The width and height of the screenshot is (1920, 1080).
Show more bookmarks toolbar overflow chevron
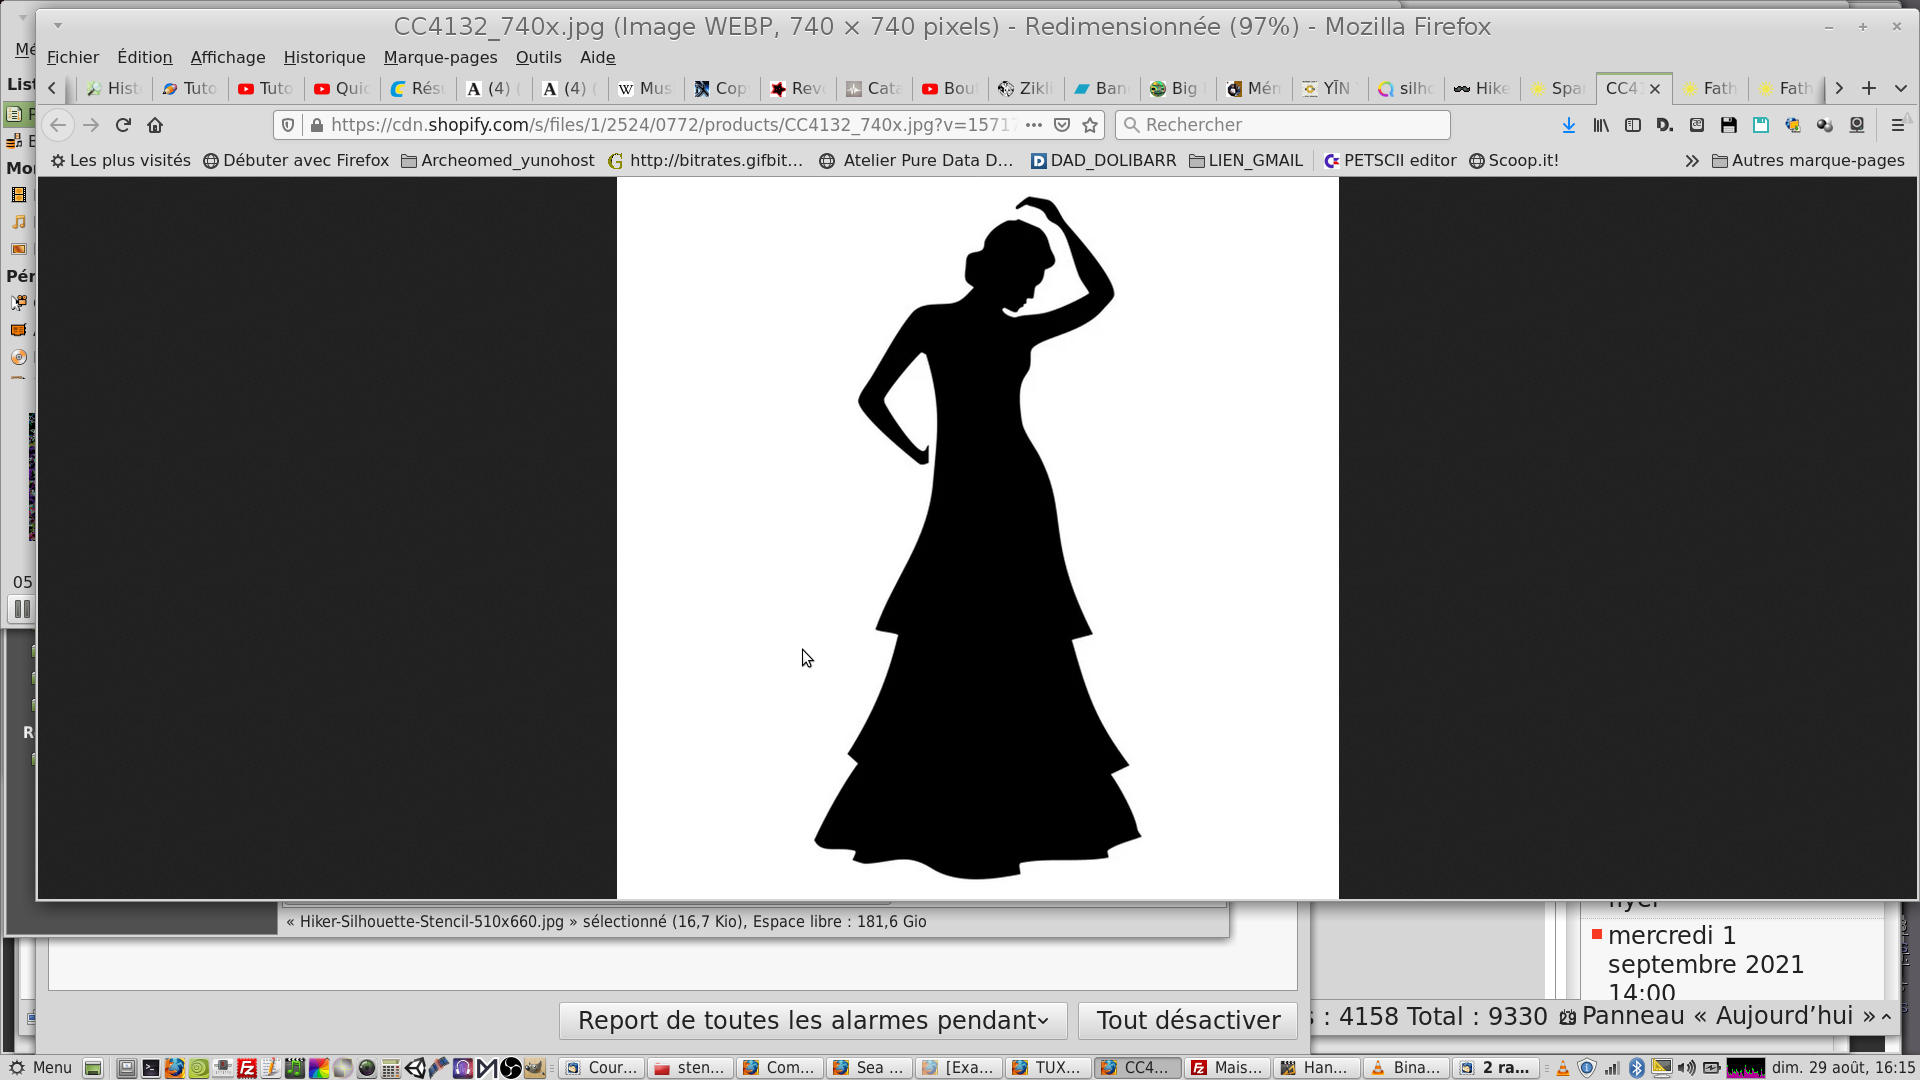(x=1691, y=161)
